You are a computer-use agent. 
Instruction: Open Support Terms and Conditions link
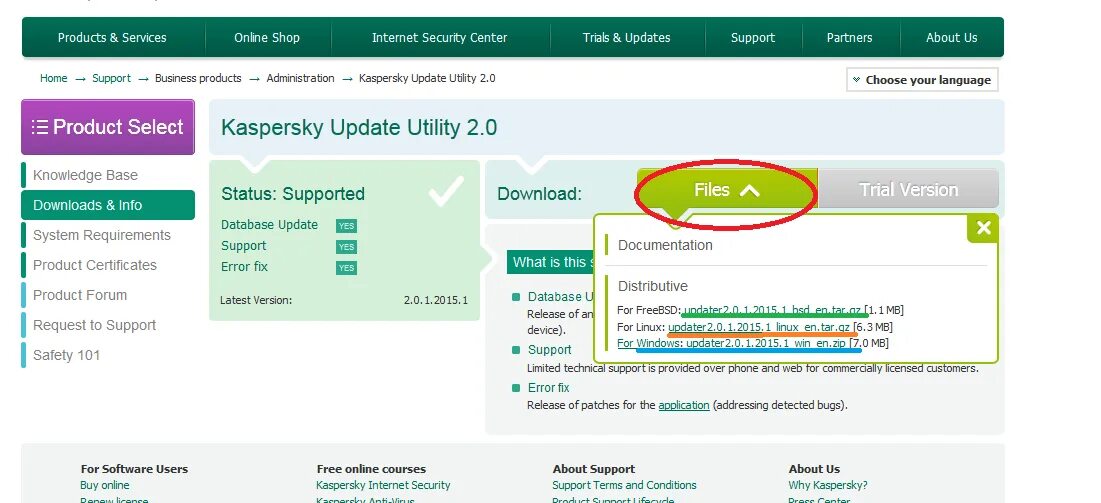click(624, 485)
